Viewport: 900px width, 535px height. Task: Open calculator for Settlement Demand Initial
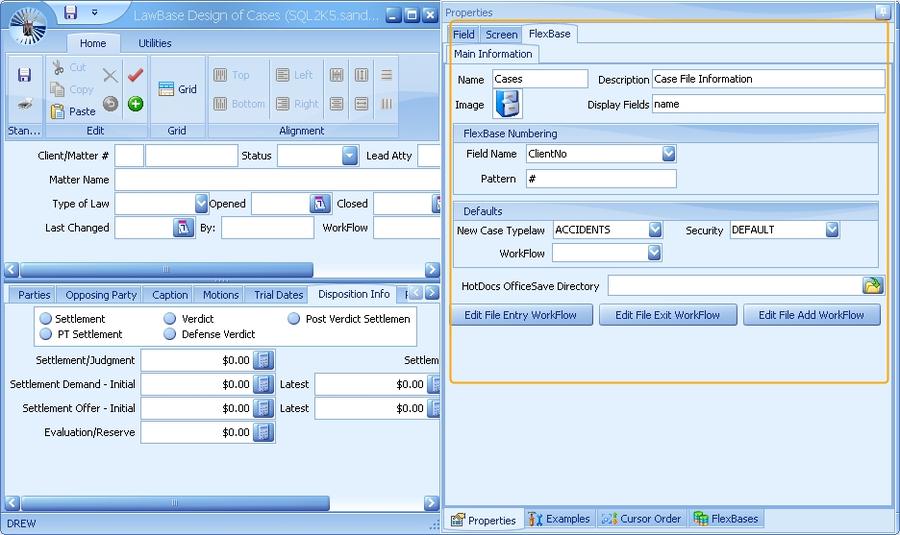click(263, 384)
